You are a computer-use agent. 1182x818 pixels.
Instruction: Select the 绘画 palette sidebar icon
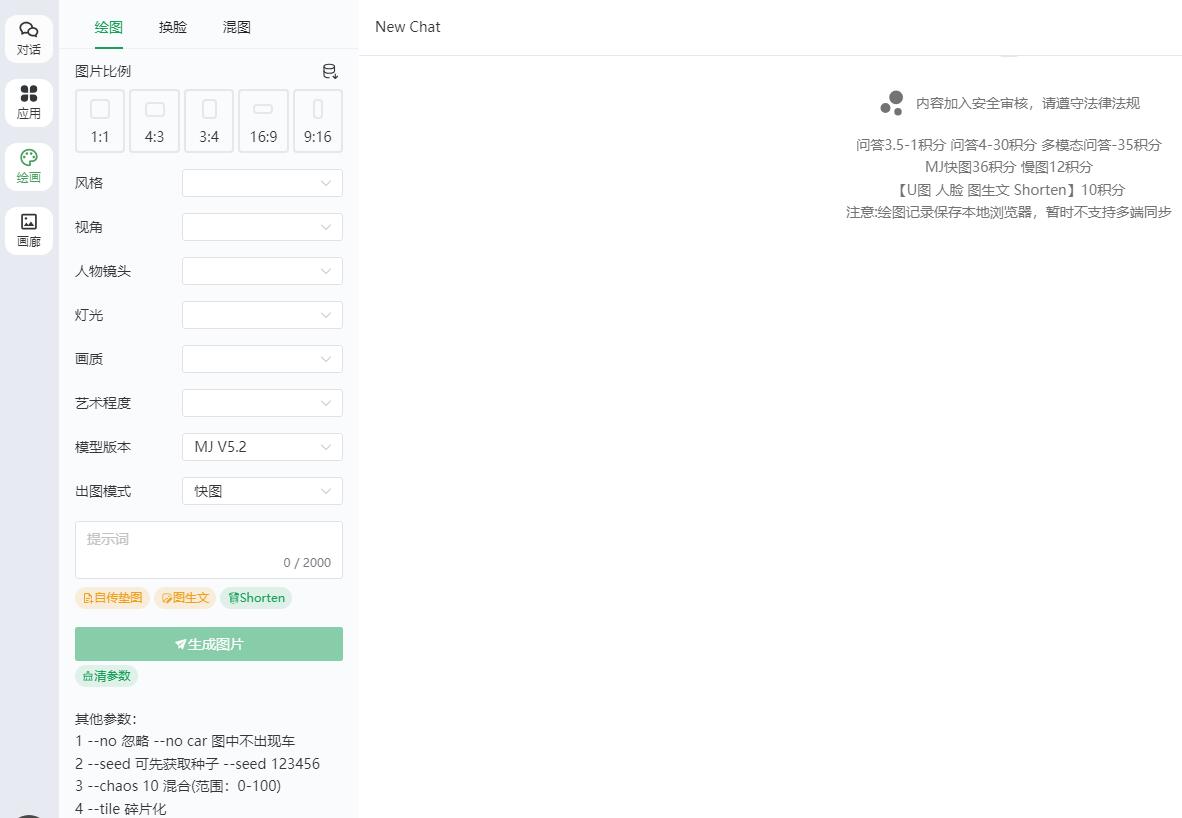pyautogui.click(x=29, y=166)
